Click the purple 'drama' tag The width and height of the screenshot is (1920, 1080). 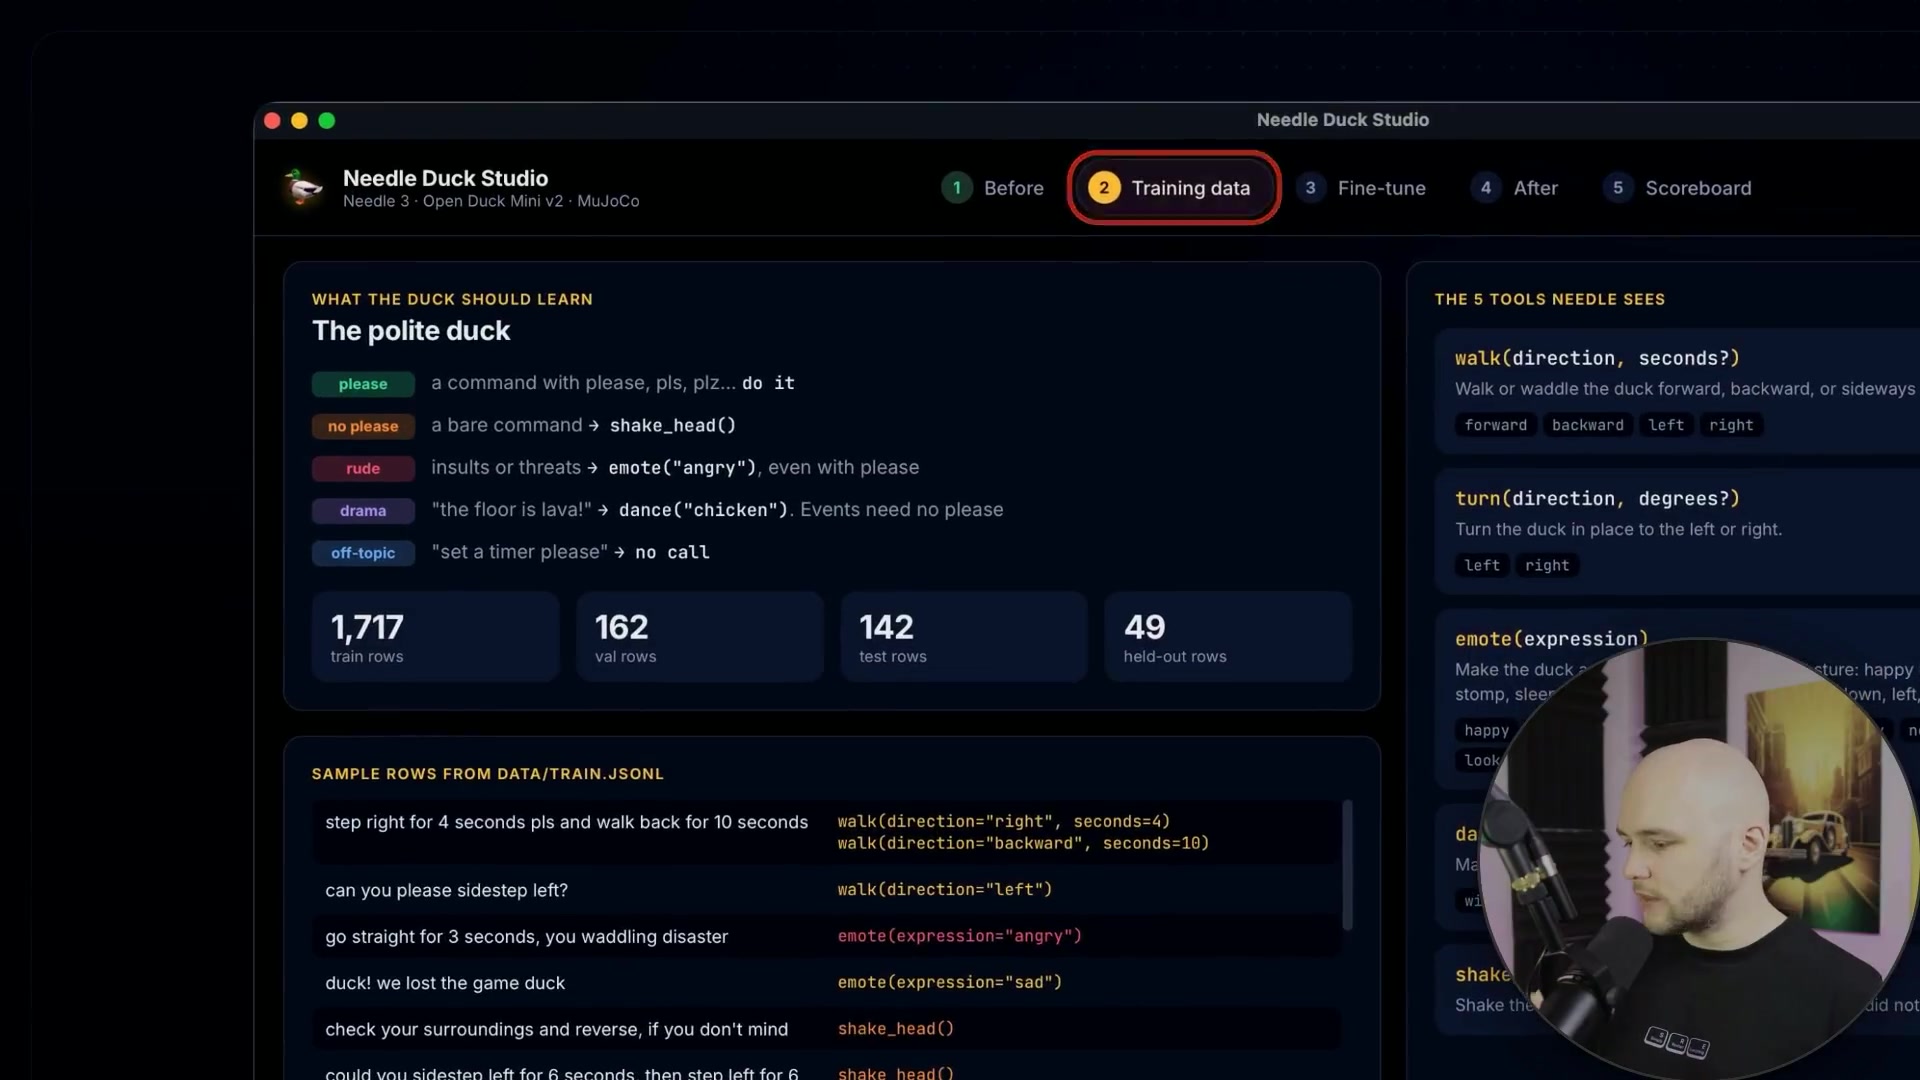point(363,511)
